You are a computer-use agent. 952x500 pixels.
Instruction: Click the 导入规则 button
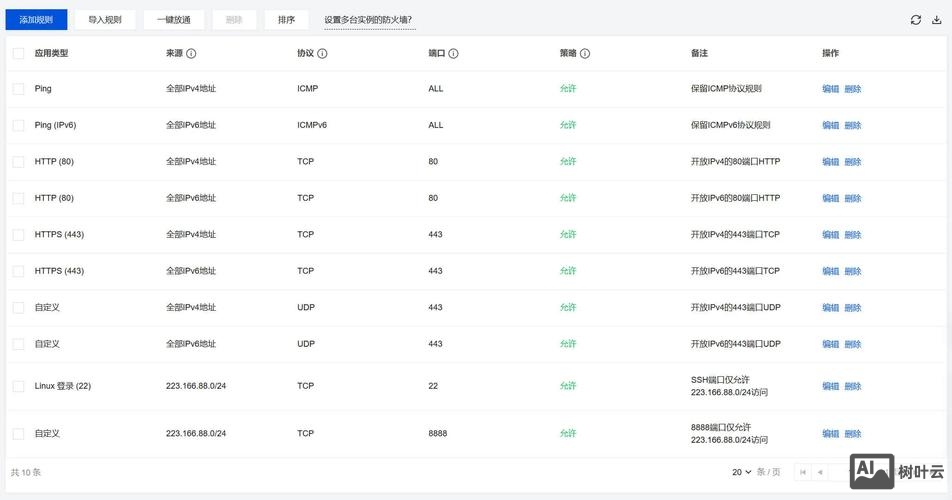point(104,20)
